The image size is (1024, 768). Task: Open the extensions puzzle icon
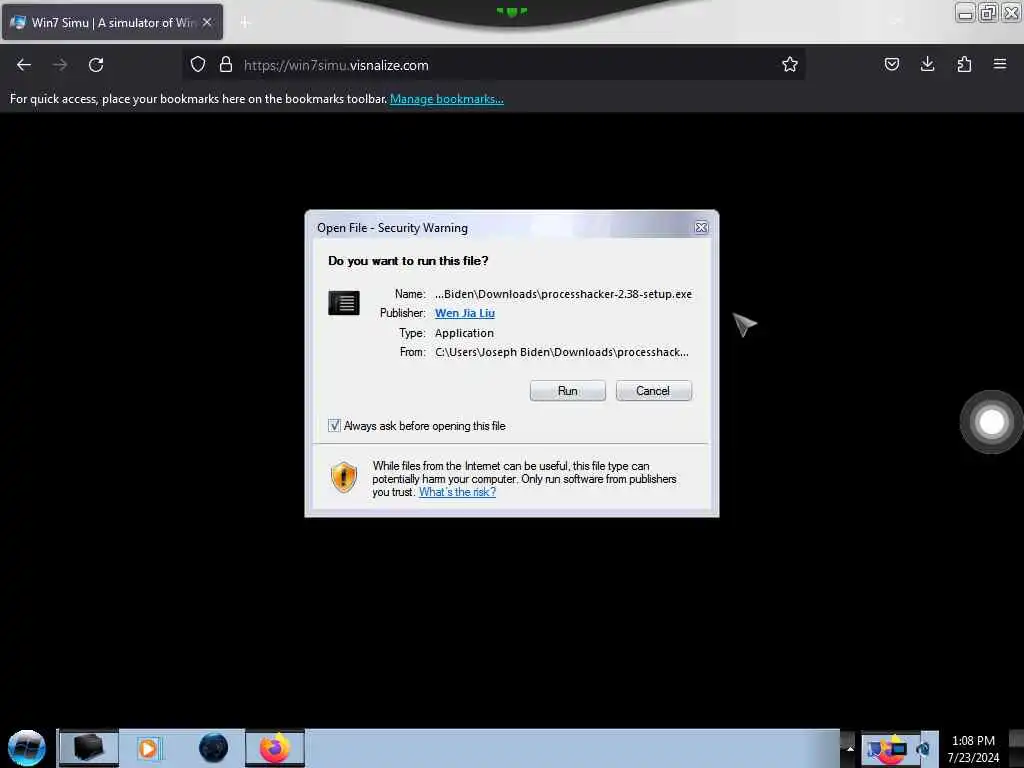(964, 64)
